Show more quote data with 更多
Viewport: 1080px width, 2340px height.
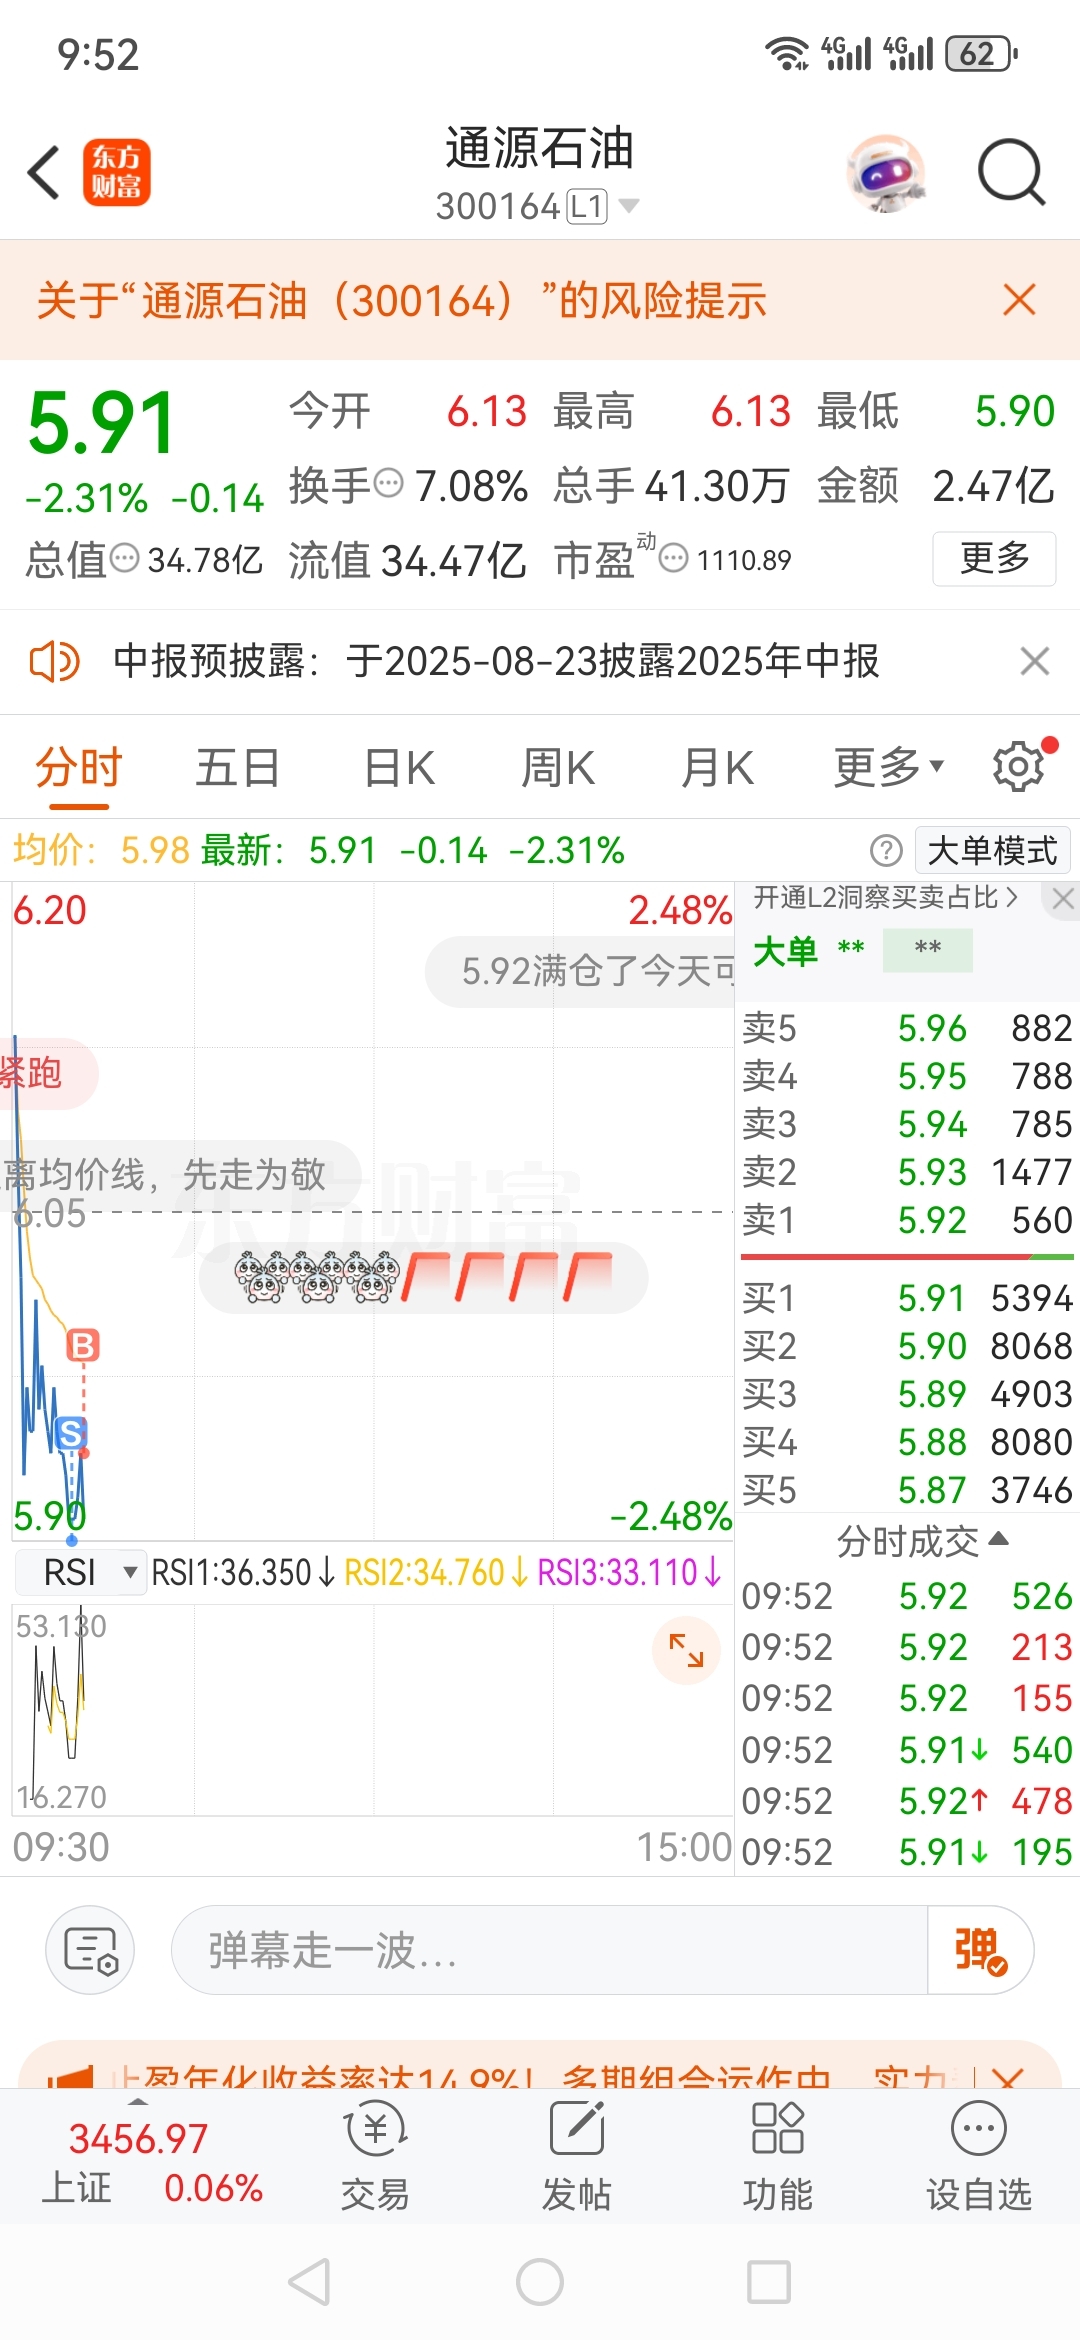[x=994, y=558]
